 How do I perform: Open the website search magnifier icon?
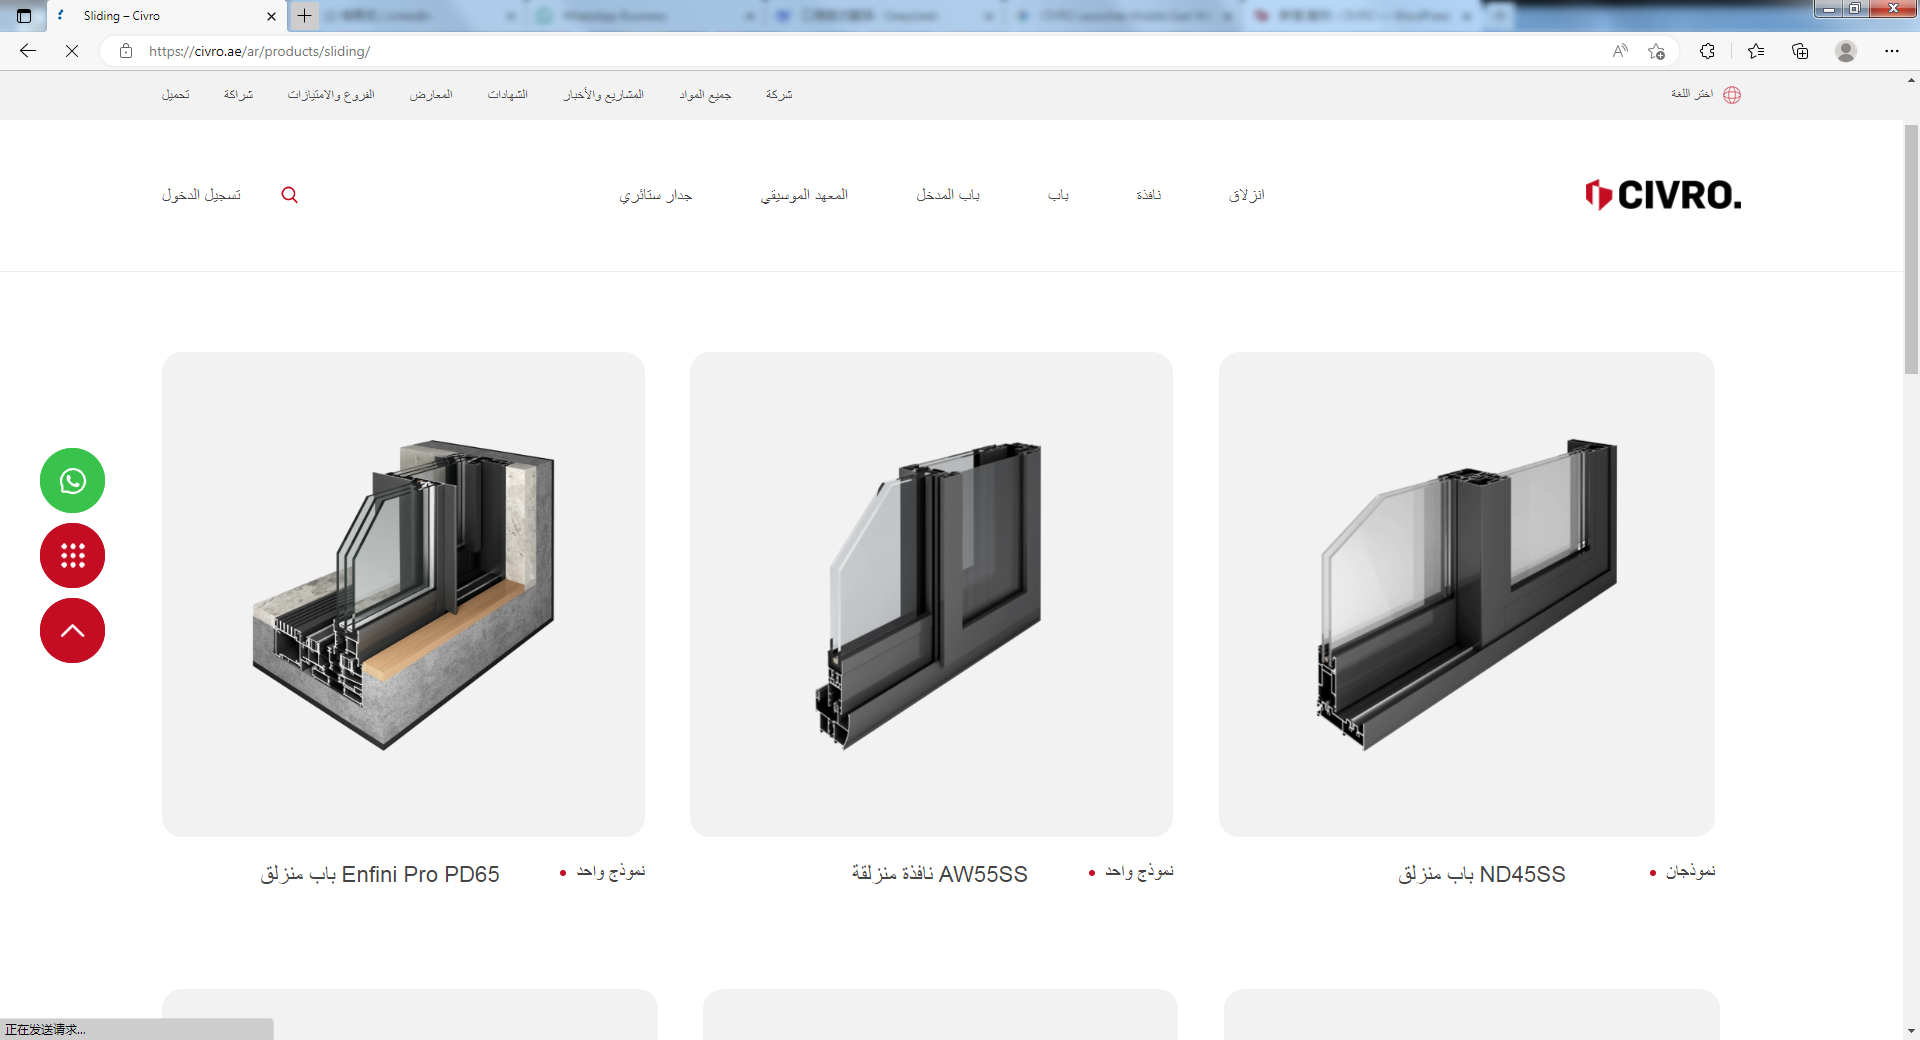(x=290, y=195)
